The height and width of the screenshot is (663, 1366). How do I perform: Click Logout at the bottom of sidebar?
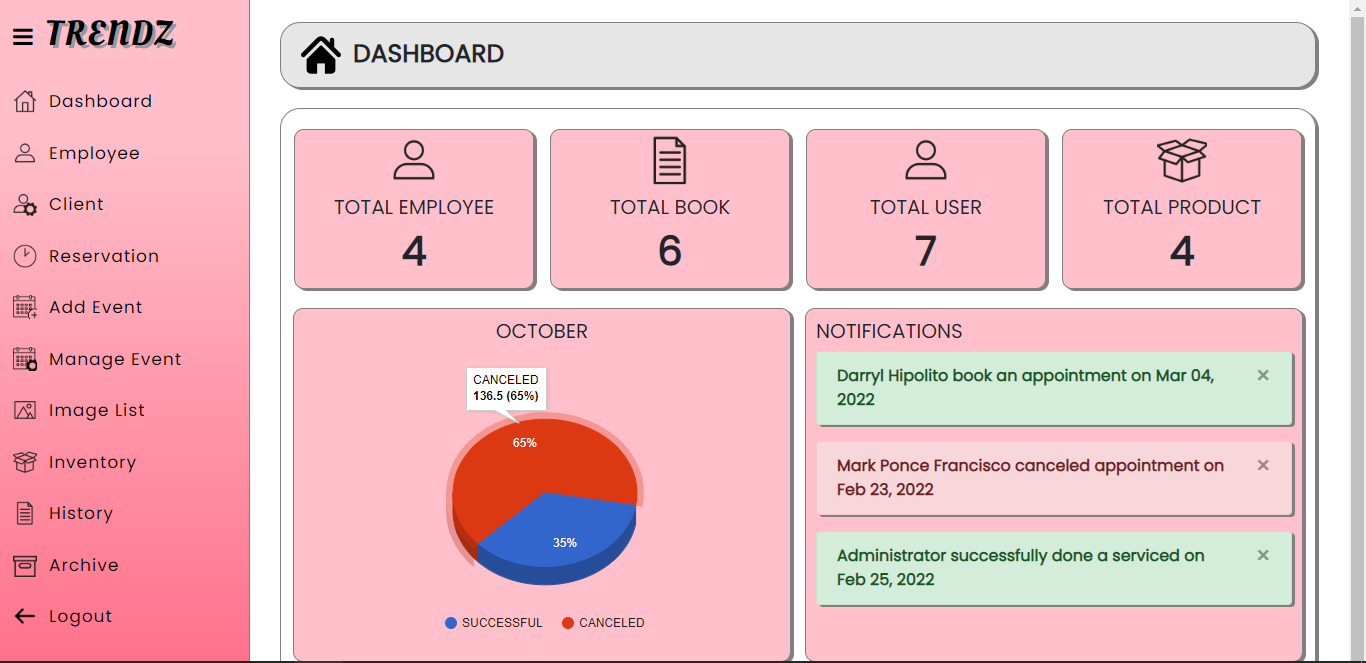click(80, 616)
